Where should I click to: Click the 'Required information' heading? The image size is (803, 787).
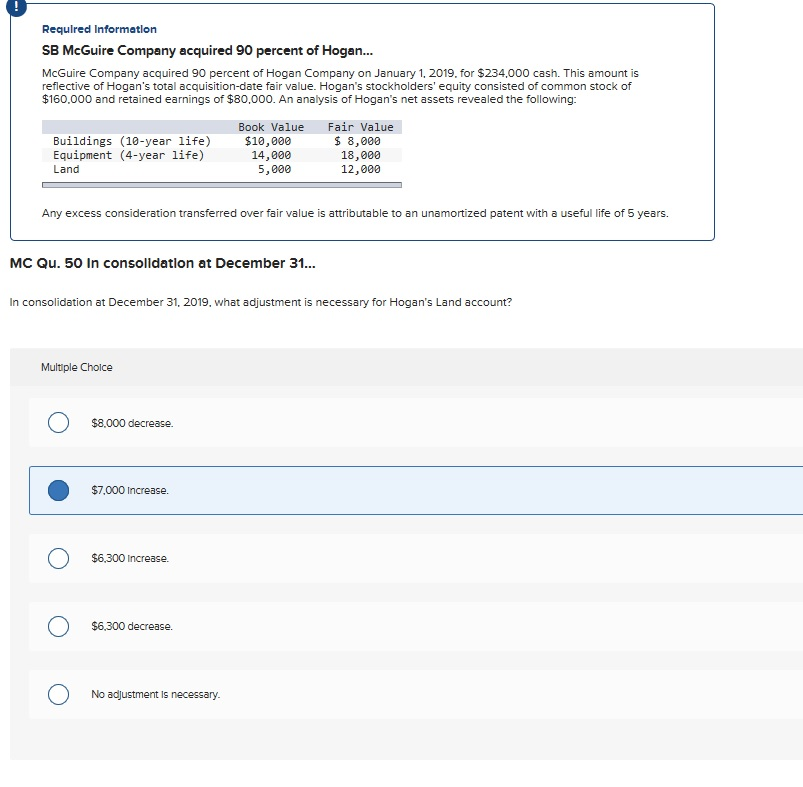click(x=99, y=29)
